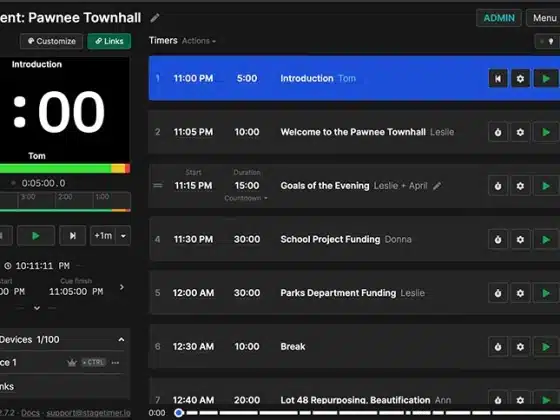The width and height of the screenshot is (560, 420).
Task: Open the Countdown type dropdown
Action: [246, 198]
